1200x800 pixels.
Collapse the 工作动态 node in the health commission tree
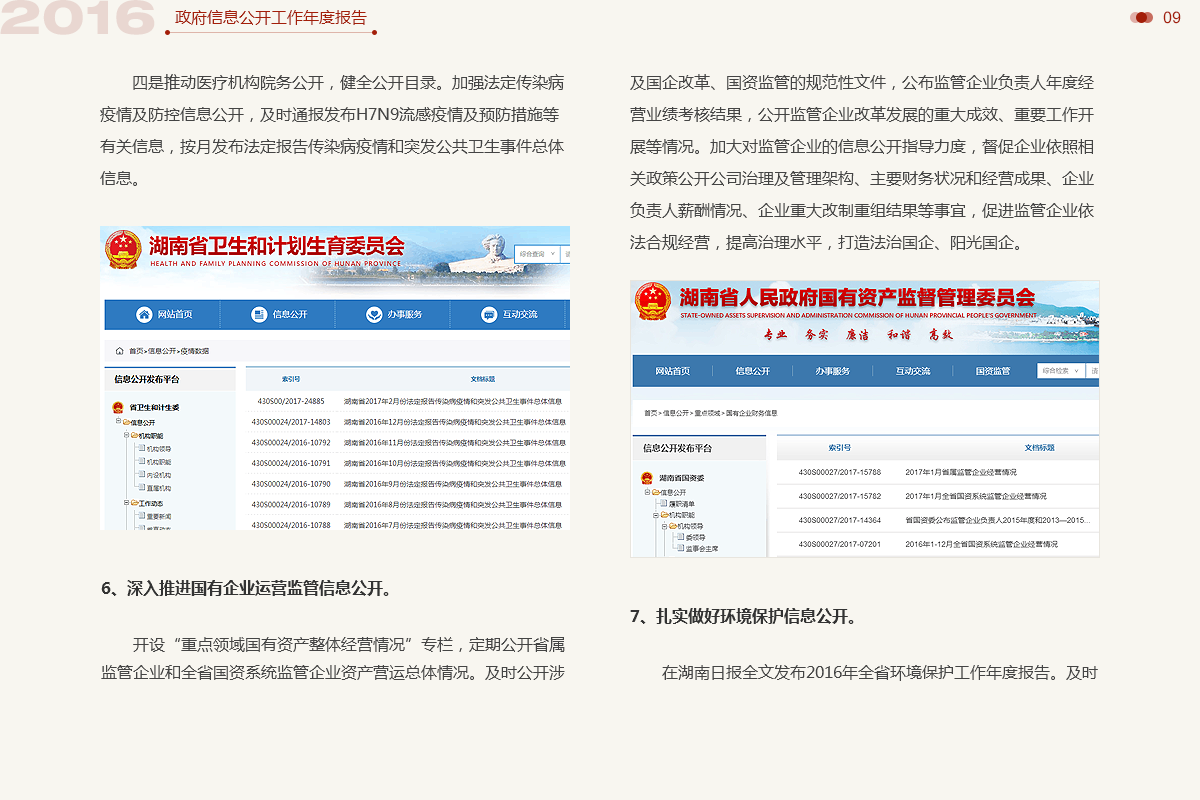coord(126,502)
